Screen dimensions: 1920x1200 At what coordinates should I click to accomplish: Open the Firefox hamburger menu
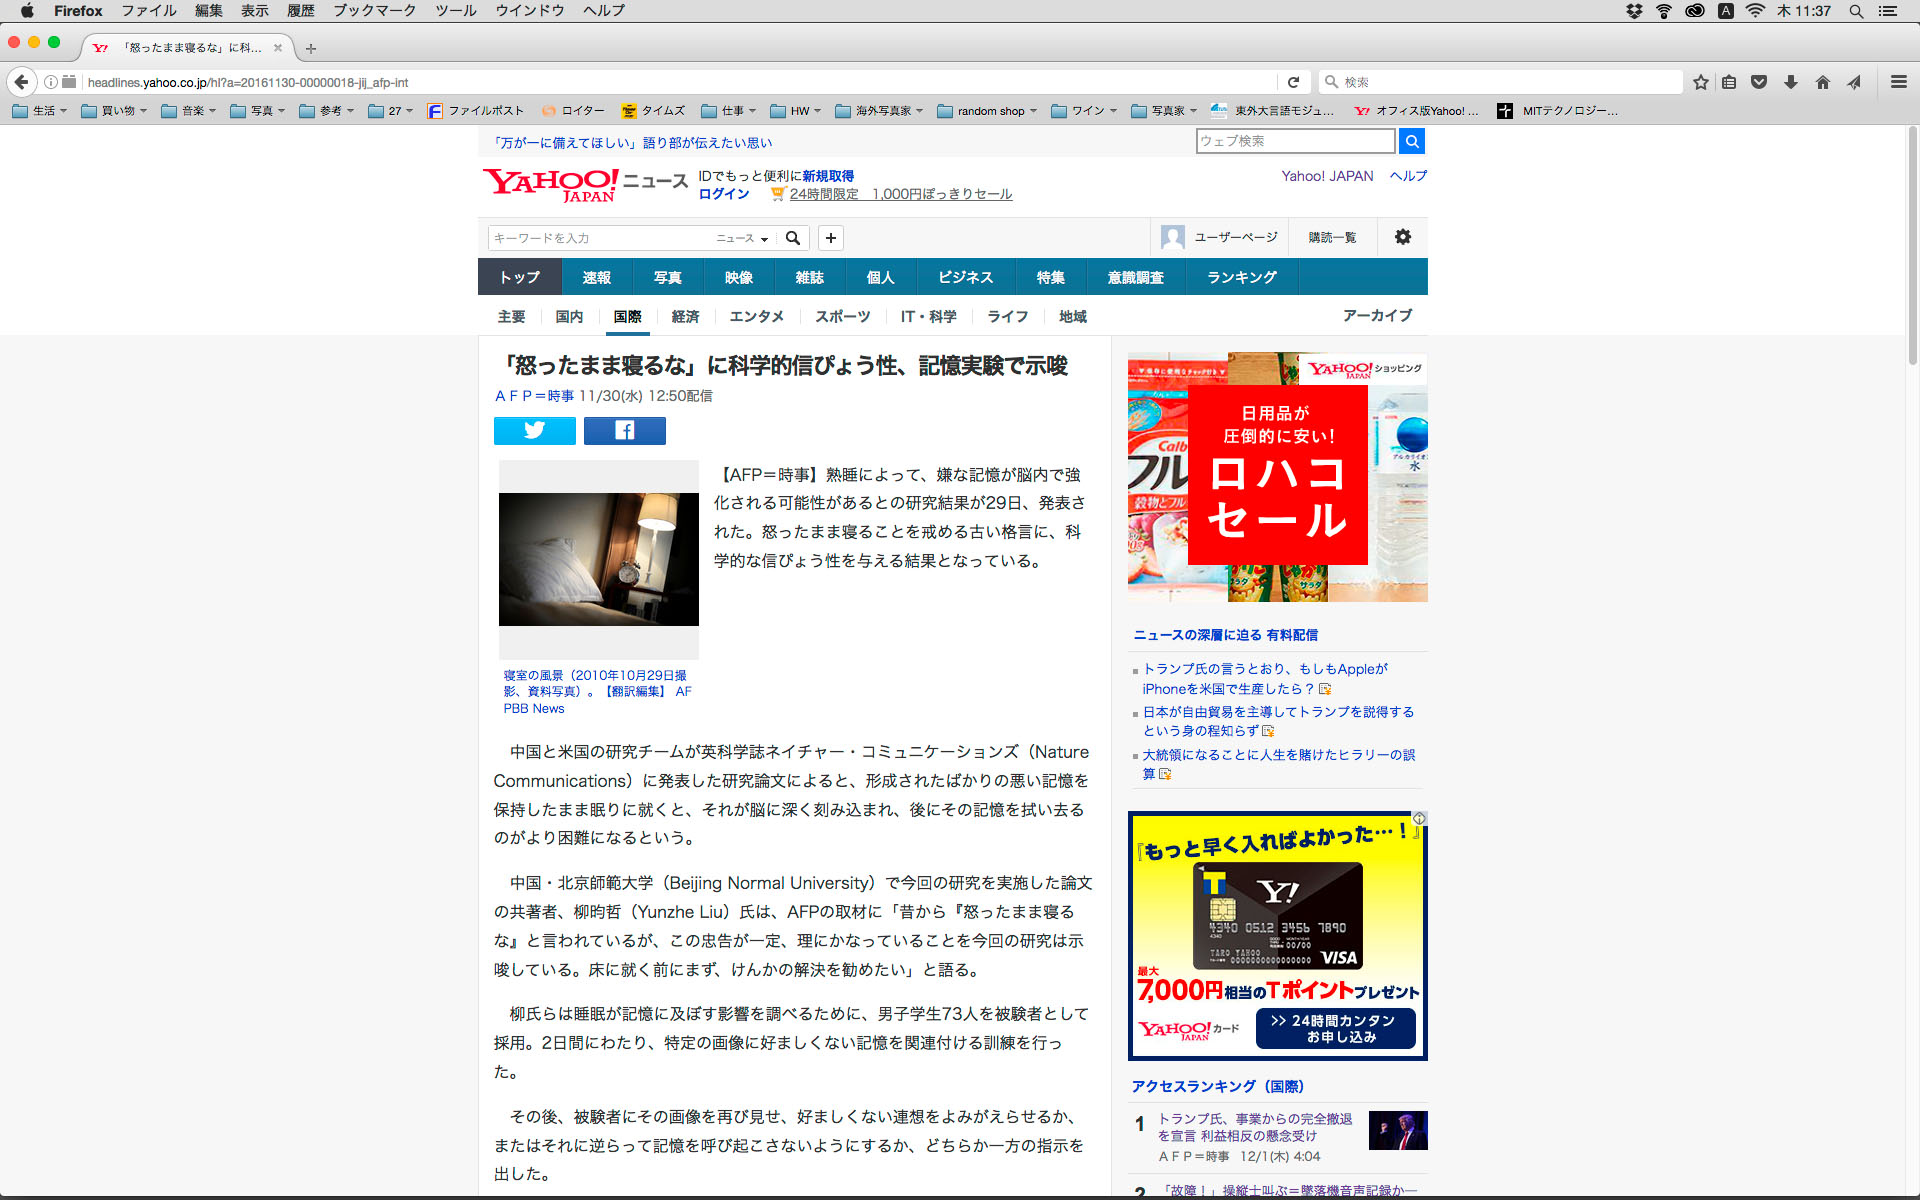tap(1898, 82)
